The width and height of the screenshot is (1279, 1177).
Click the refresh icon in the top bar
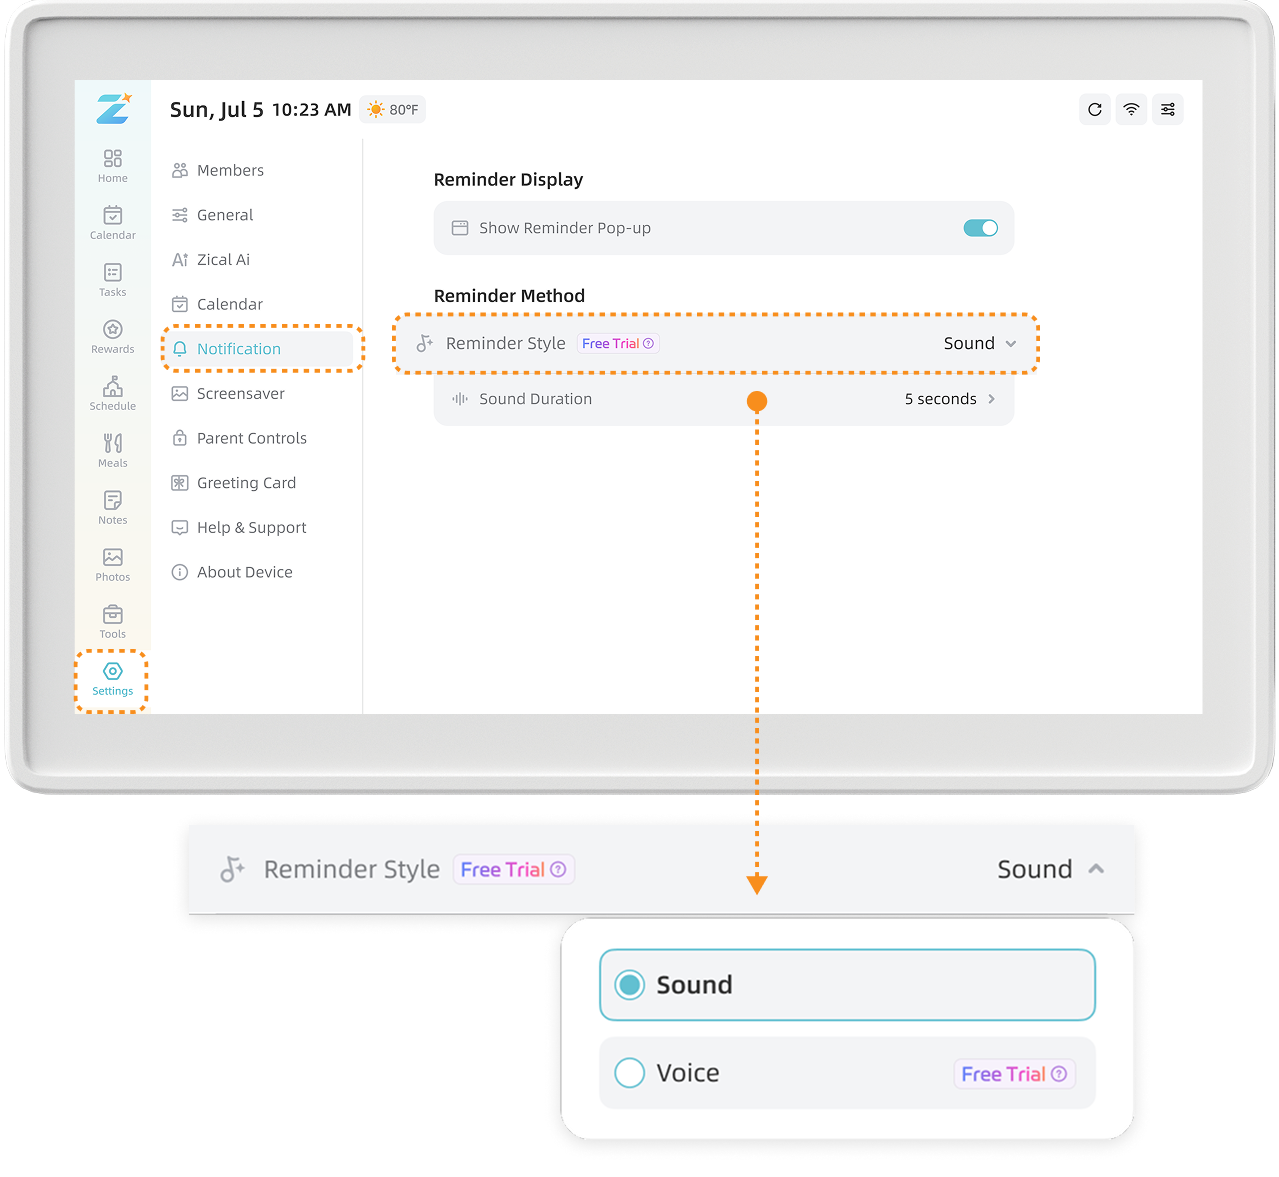(1095, 110)
